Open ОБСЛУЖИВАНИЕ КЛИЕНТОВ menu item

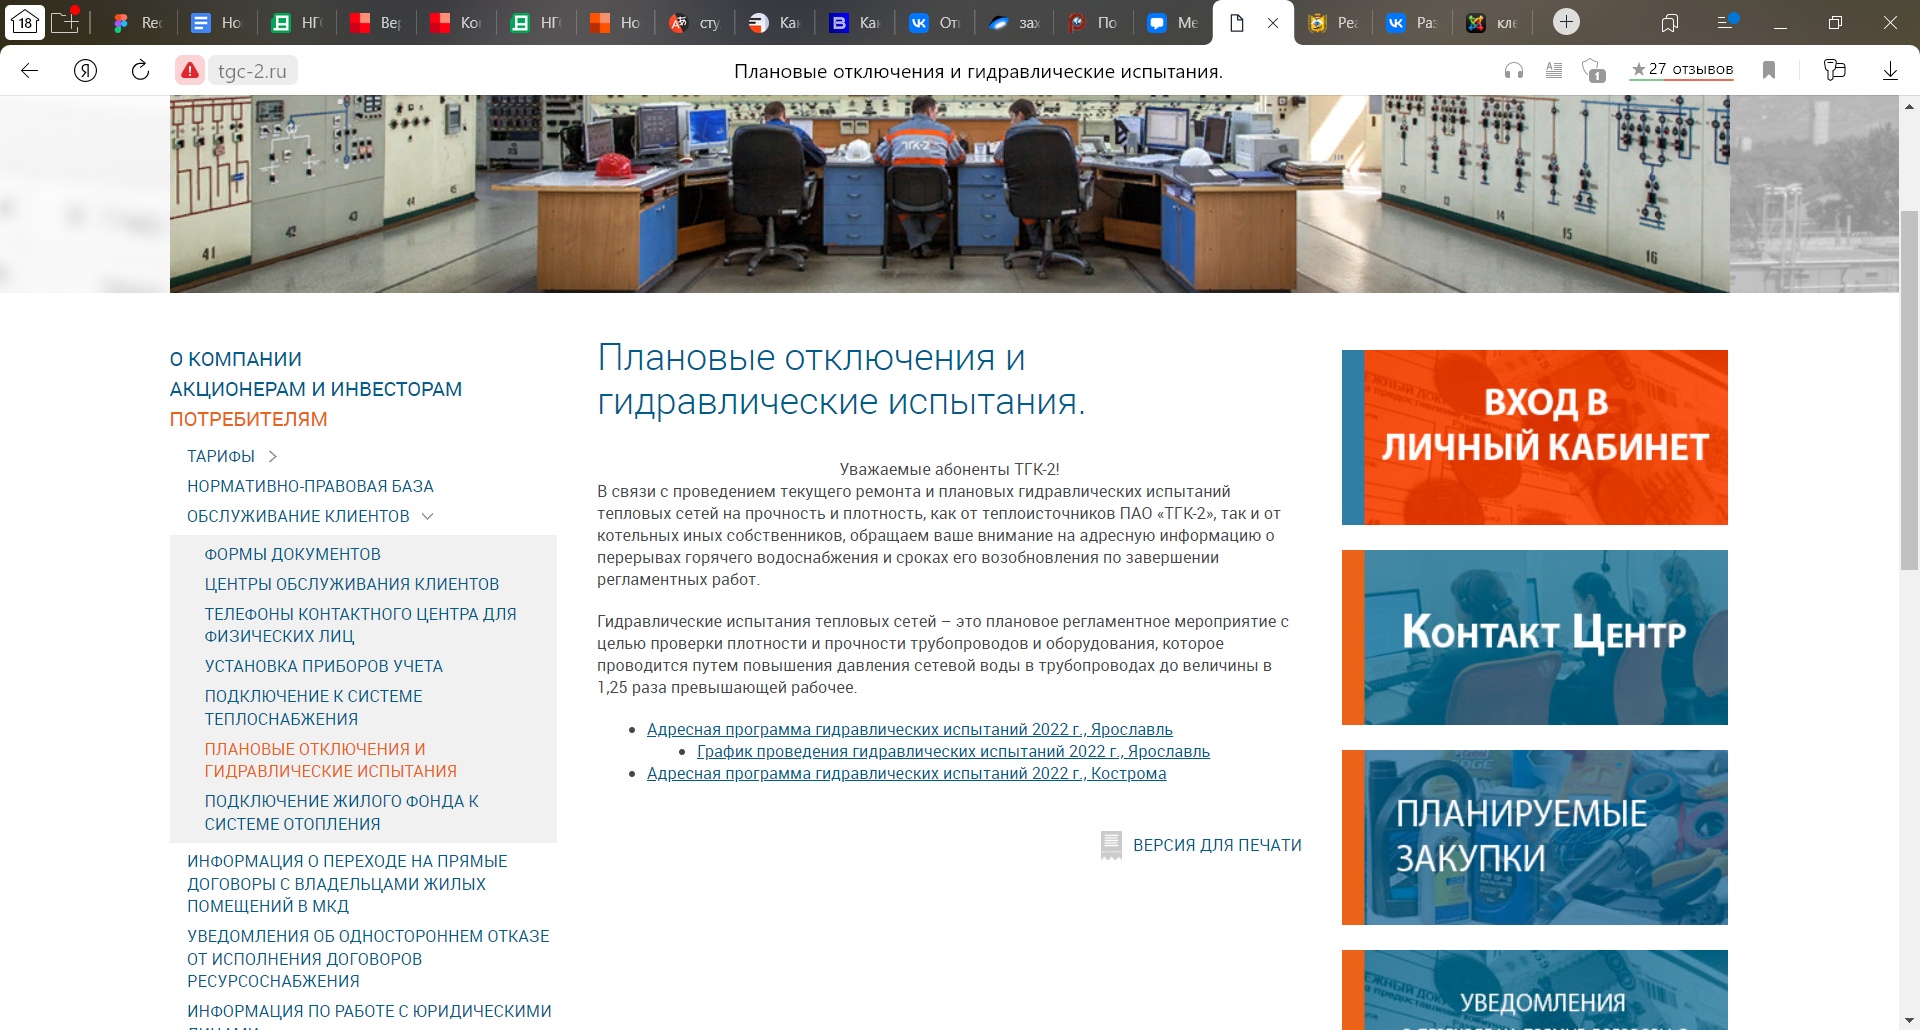click(298, 516)
